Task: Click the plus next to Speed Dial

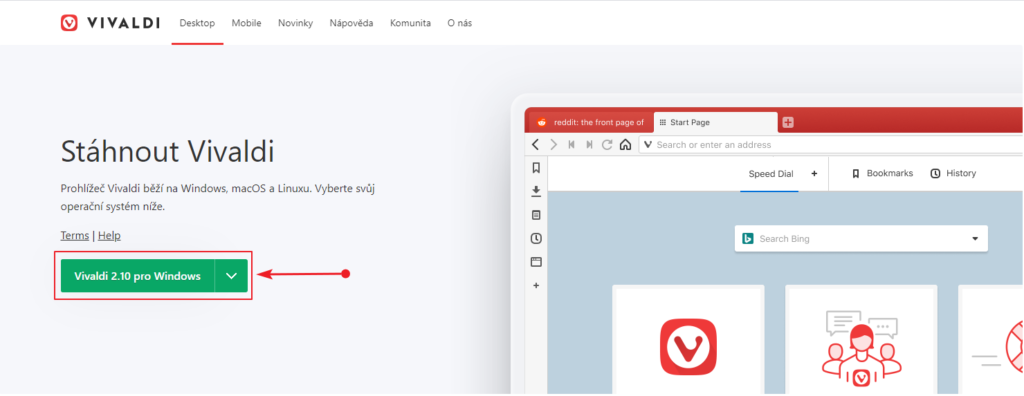Action: [814, 173]
